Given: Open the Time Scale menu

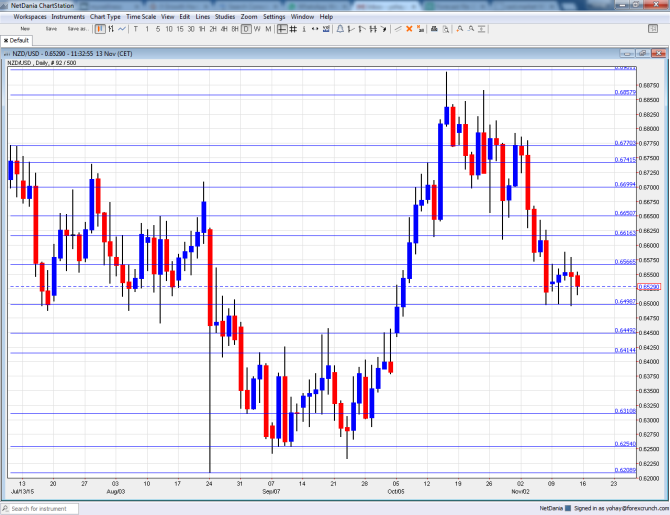Looking at the screenshot, I should point(141,17).
